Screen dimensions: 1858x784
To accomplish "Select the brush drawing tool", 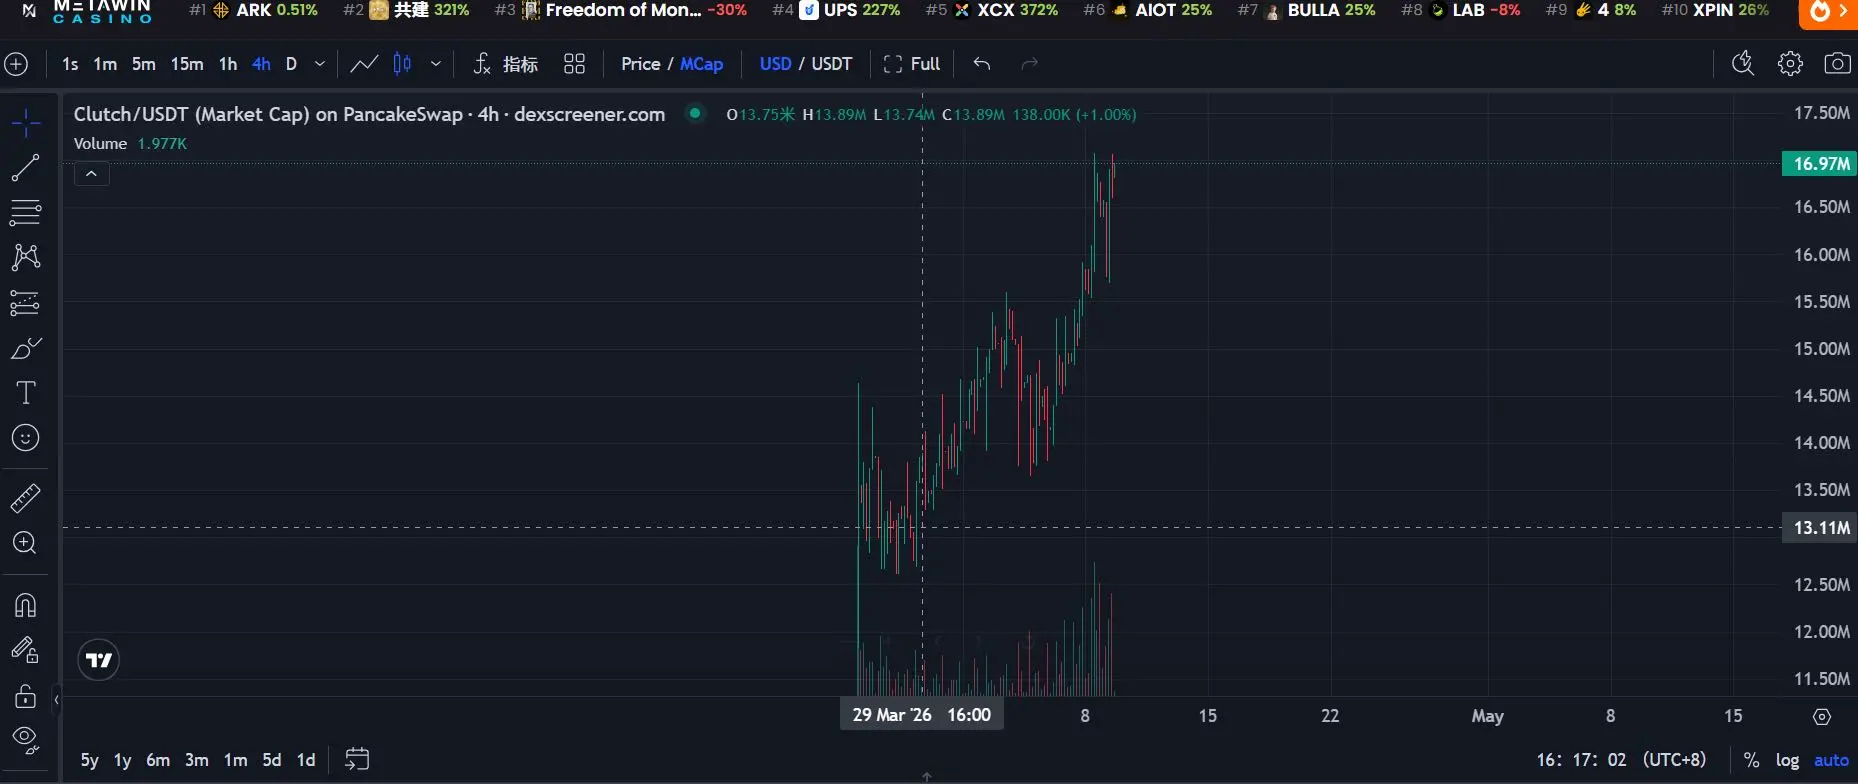I will [x=26, y=348].
